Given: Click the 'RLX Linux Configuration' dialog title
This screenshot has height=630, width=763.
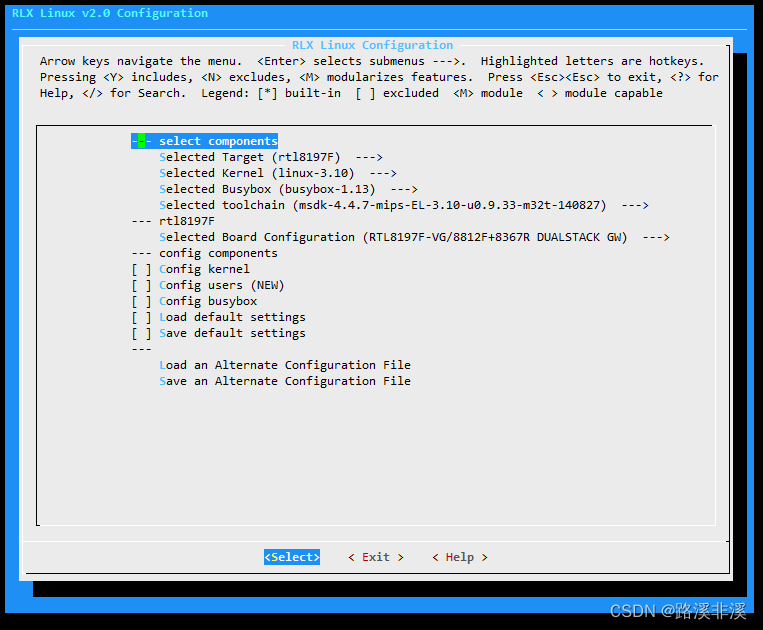Looking at the screenshot, I should click(x=372, y=45).
